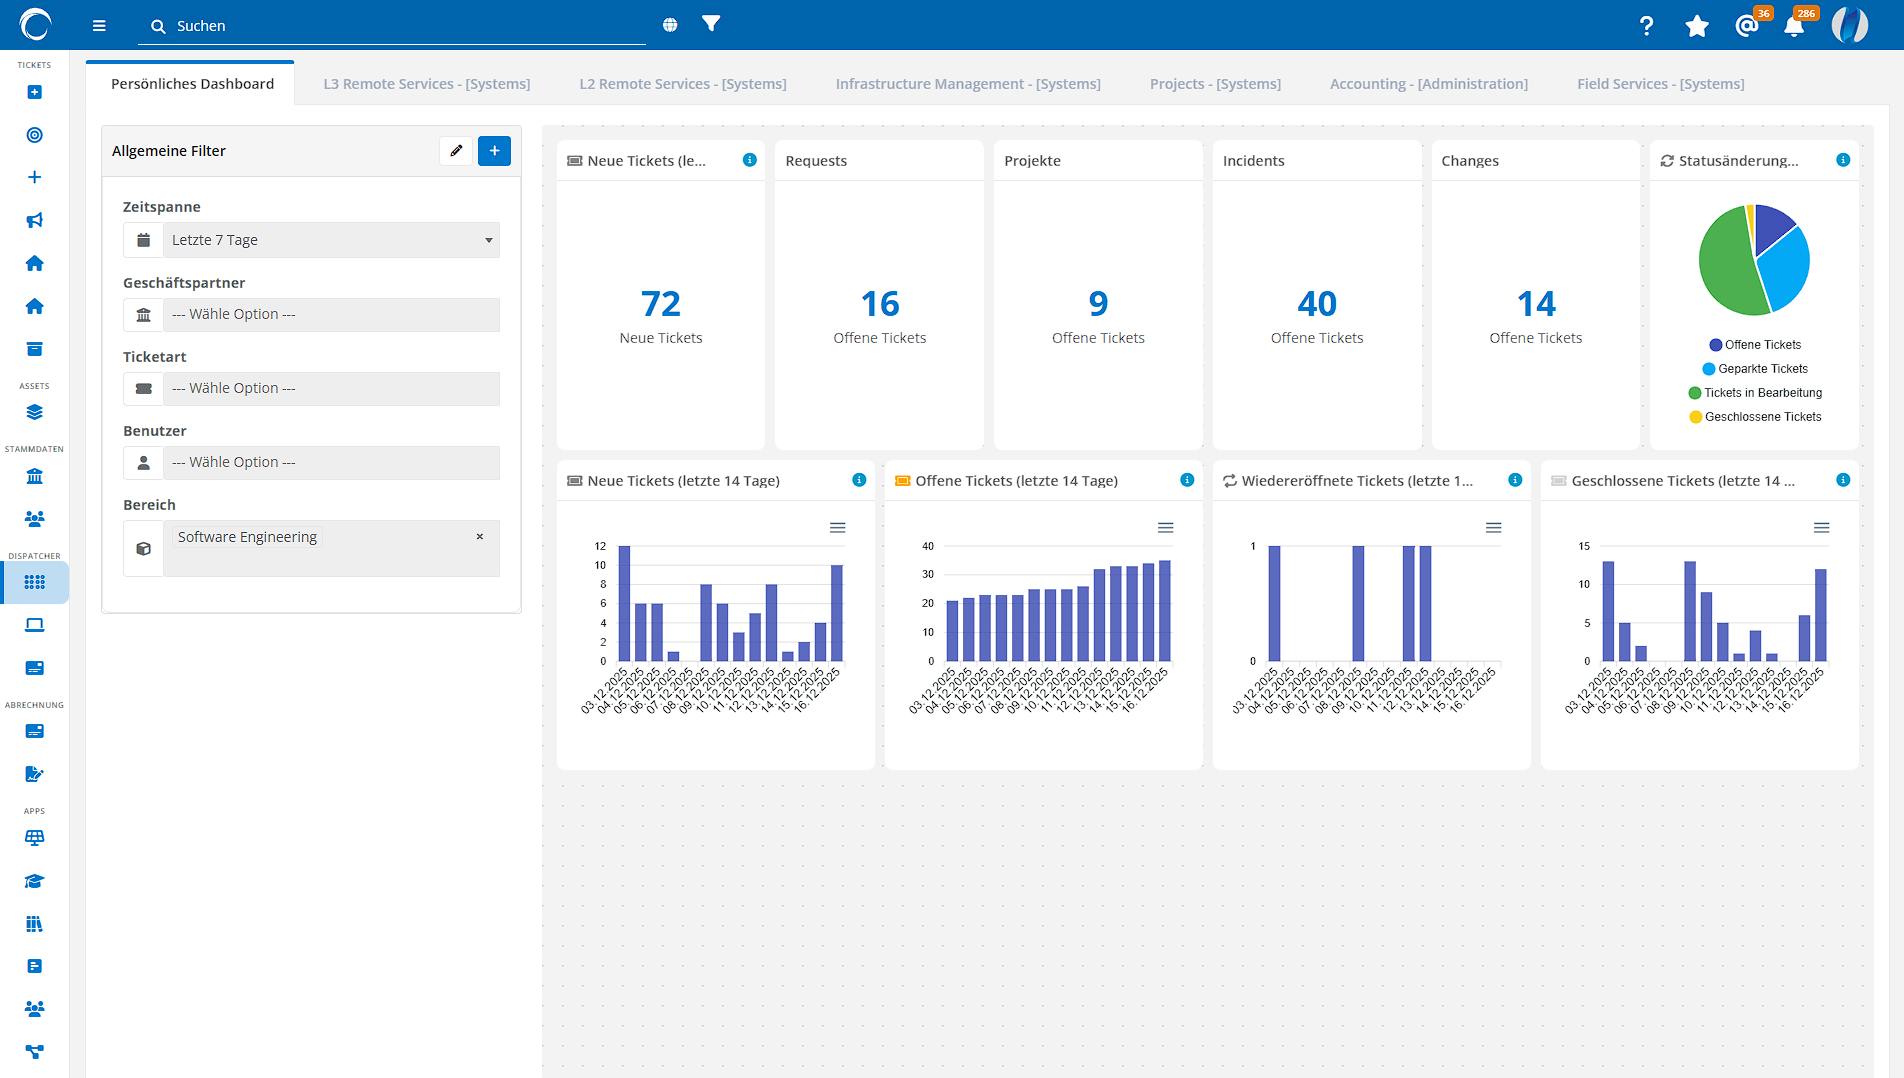This screenshot has height=1078, width=1904.
Task: Click the globe language icon
Action: 670,25
